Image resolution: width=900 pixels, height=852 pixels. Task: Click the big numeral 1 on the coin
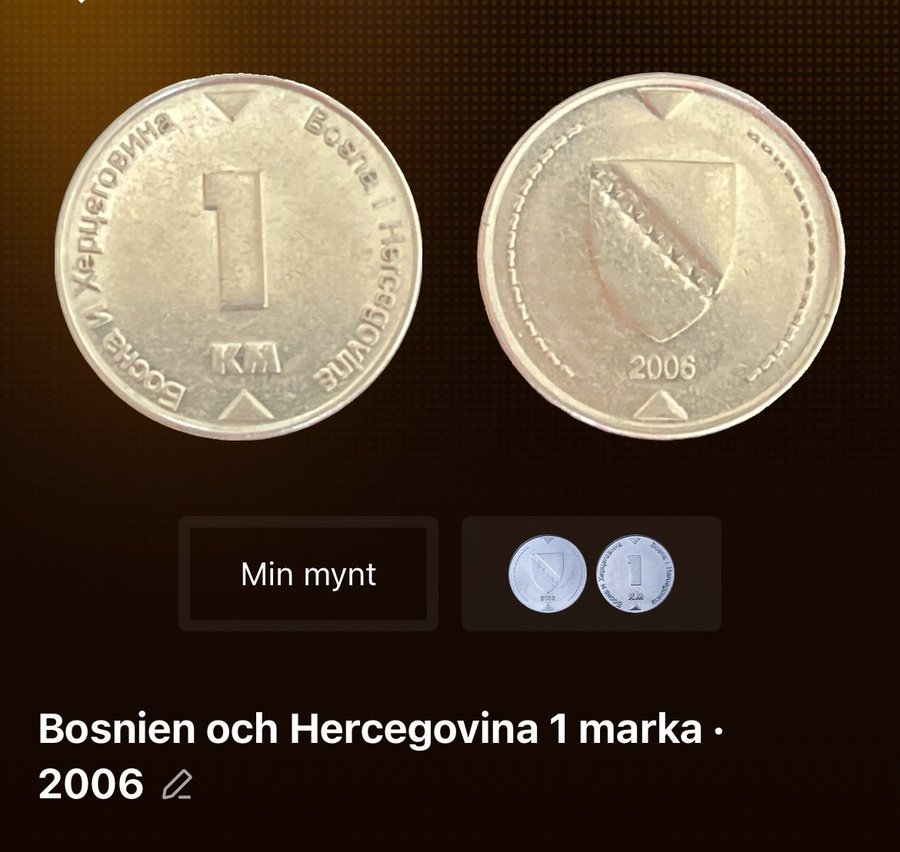(236, 241)
